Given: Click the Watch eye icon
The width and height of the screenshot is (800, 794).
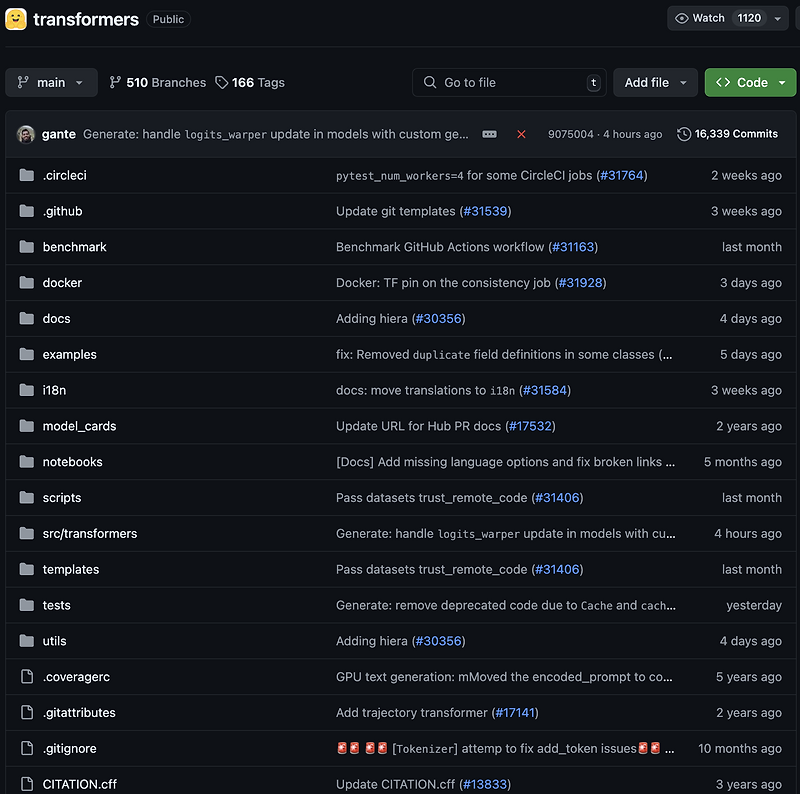Looking at the screenshot, I should pos(682,18).
